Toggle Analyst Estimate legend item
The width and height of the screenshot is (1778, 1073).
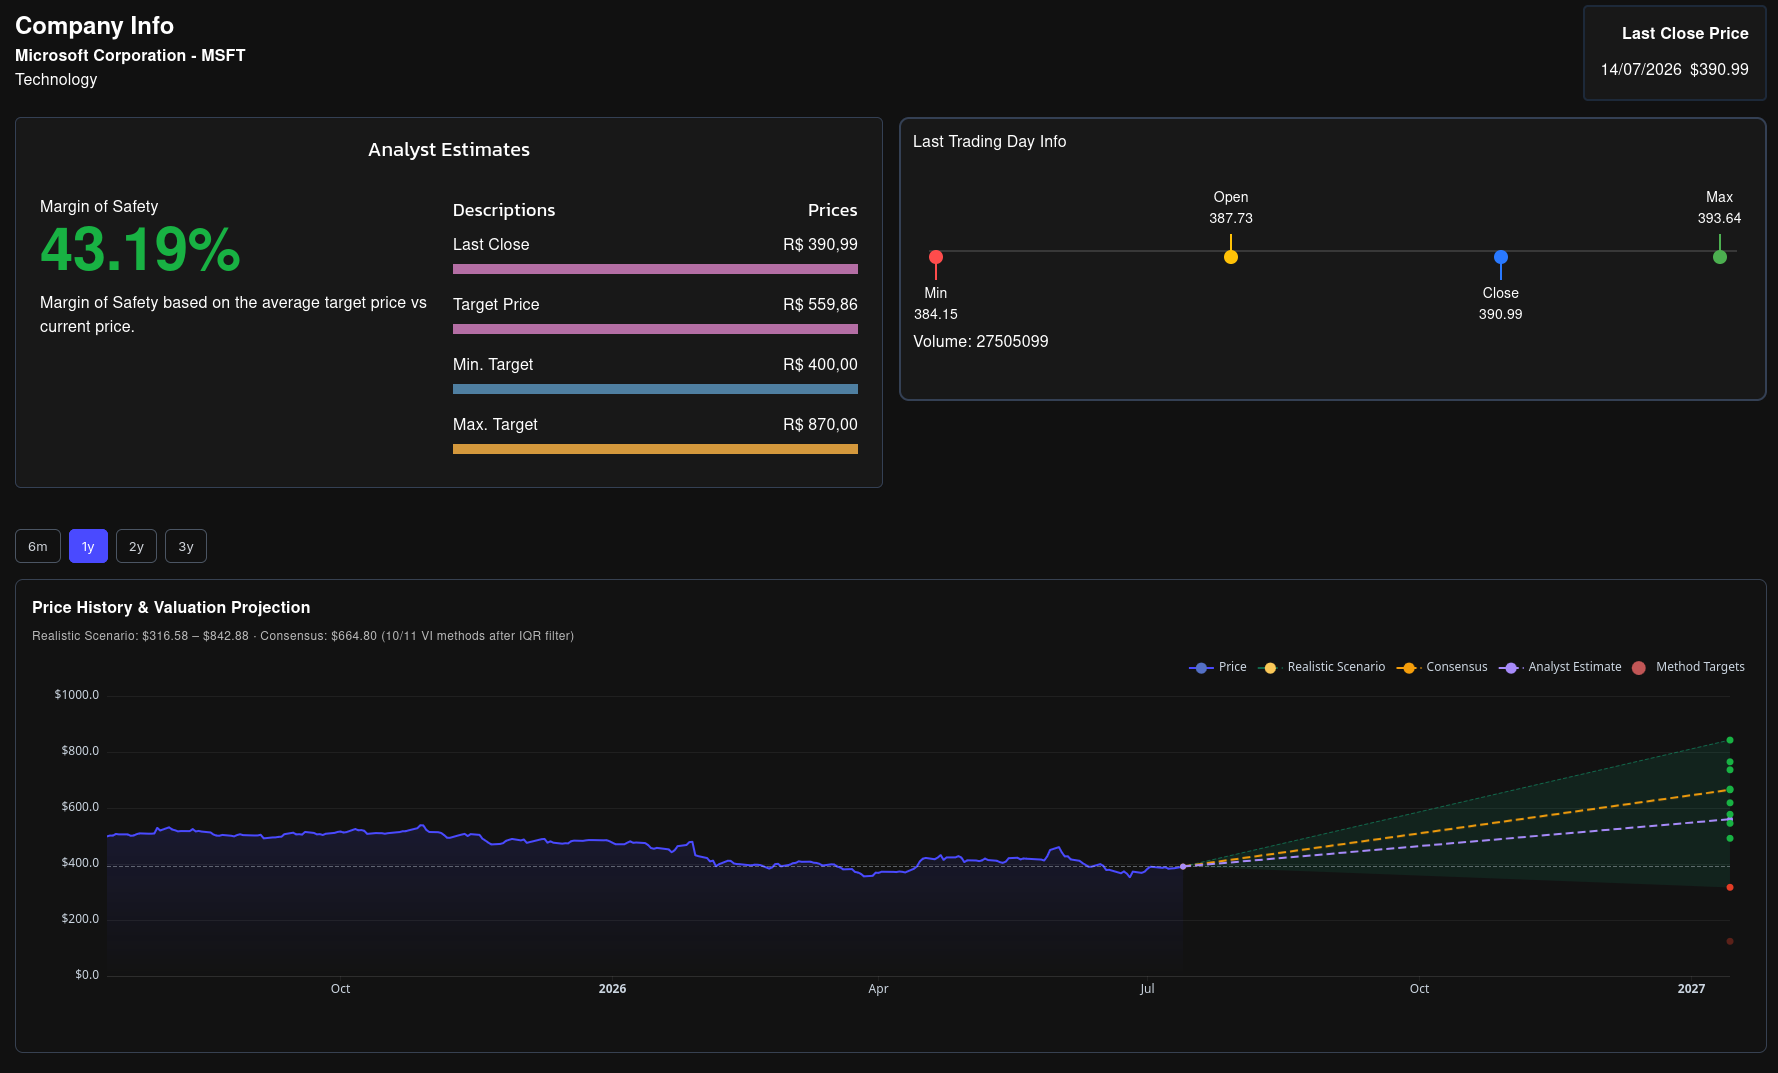point(1560,667)
